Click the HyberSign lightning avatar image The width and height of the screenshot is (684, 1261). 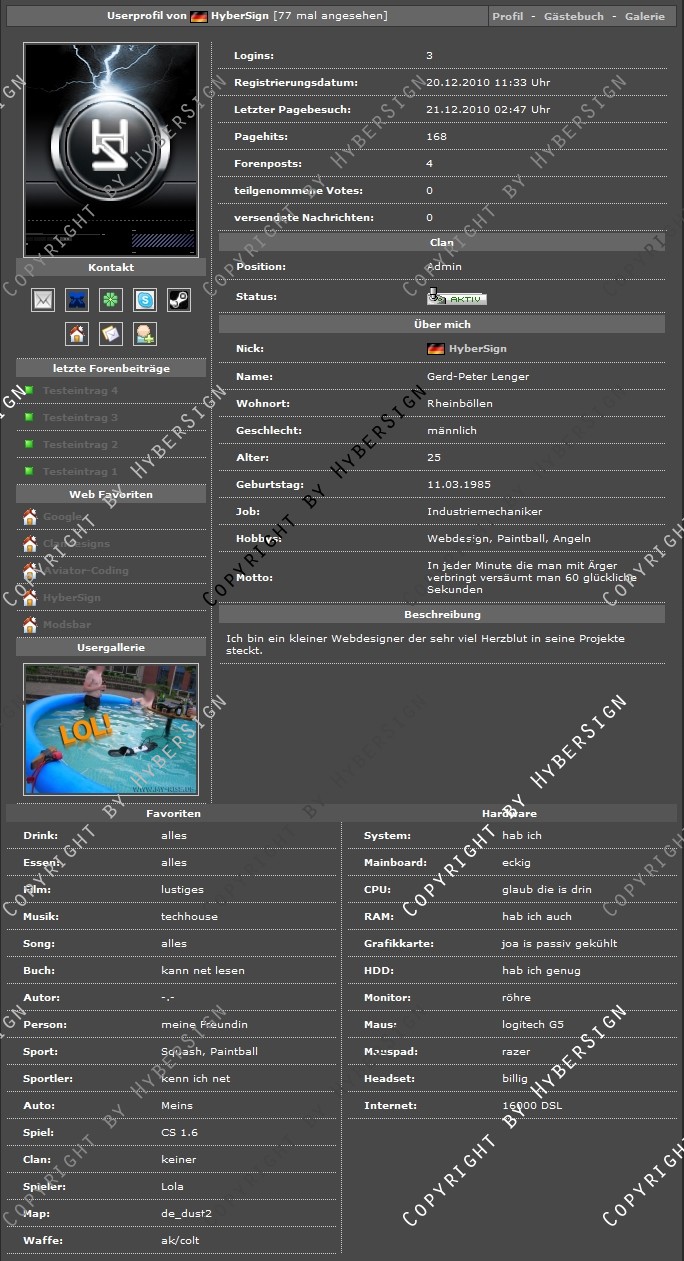111,149
